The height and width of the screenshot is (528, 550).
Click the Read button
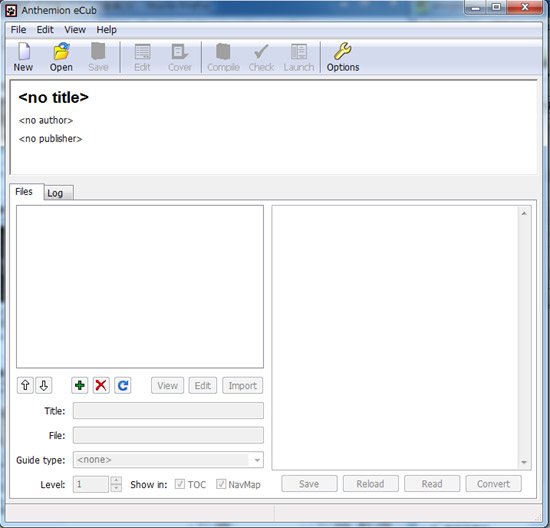pos(432,484)
